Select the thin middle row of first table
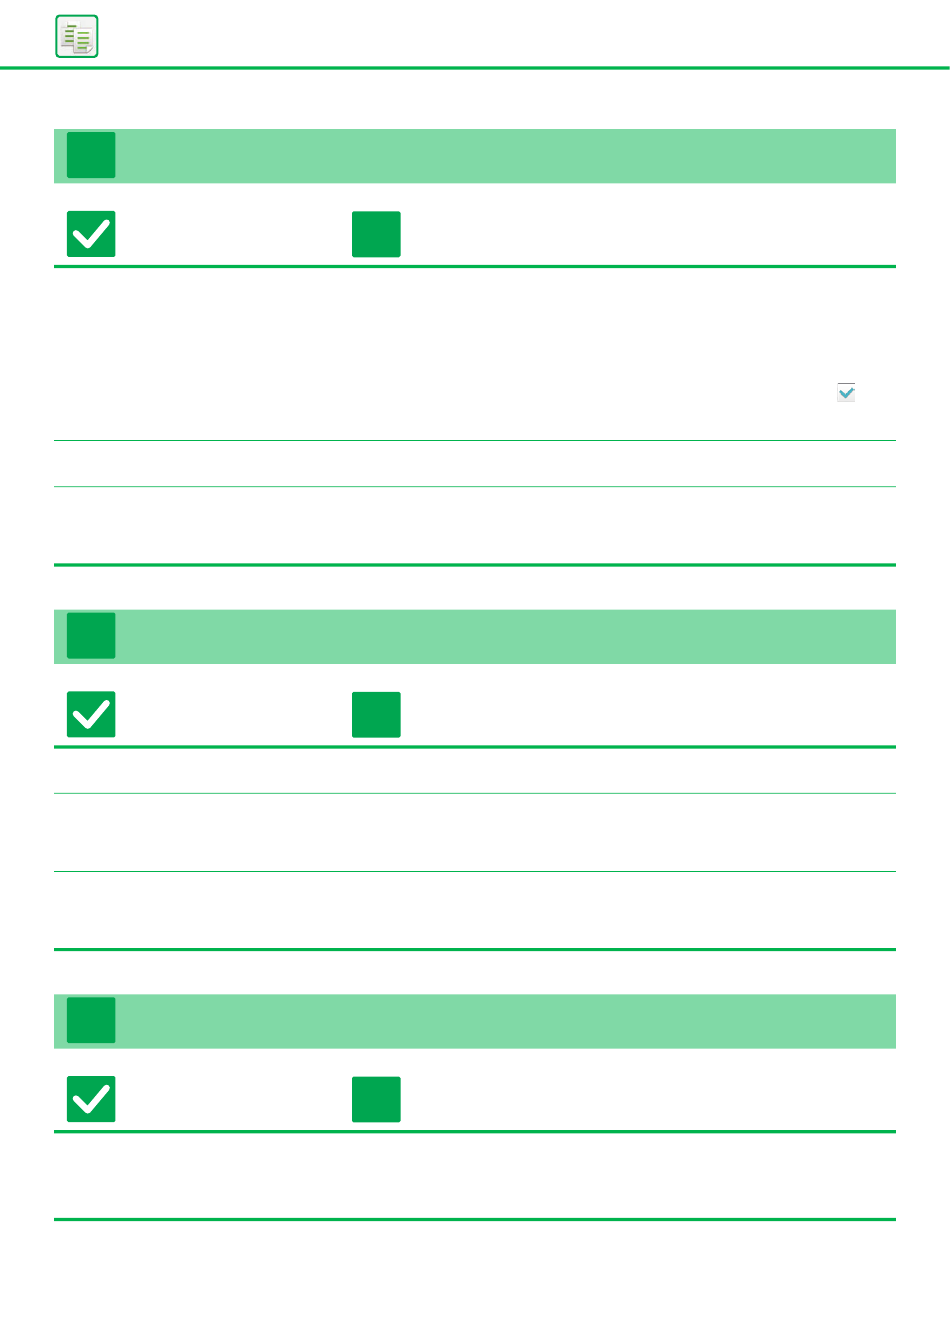The width and height of the screenshot is (950, 1344). 475,464
